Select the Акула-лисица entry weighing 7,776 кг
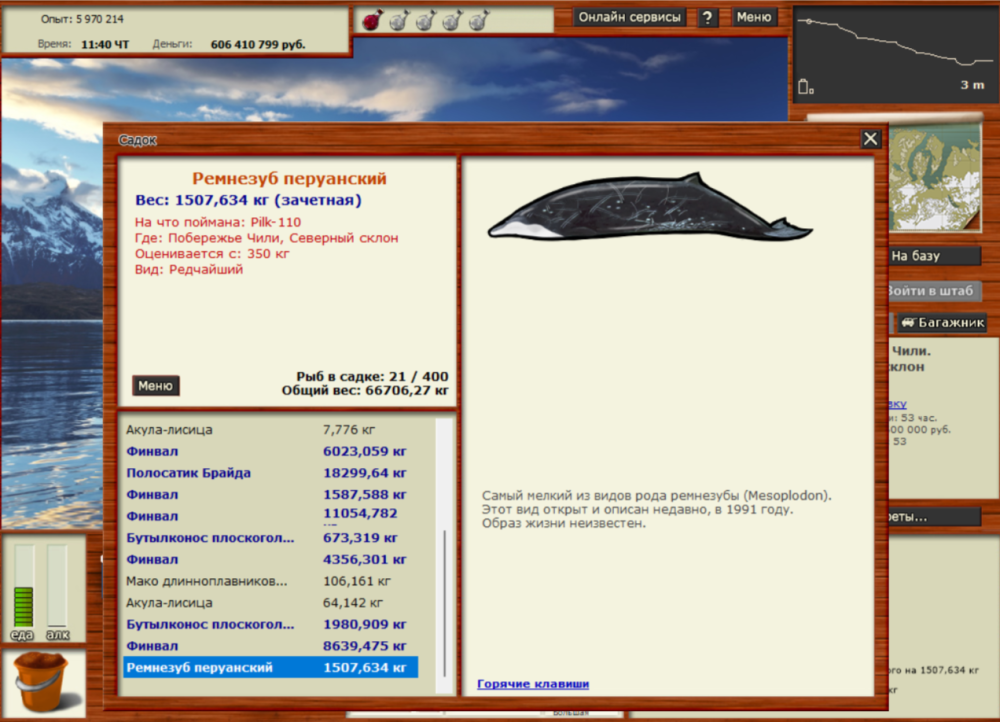The height and width of the screenshot is (722, 1000). 270,429
